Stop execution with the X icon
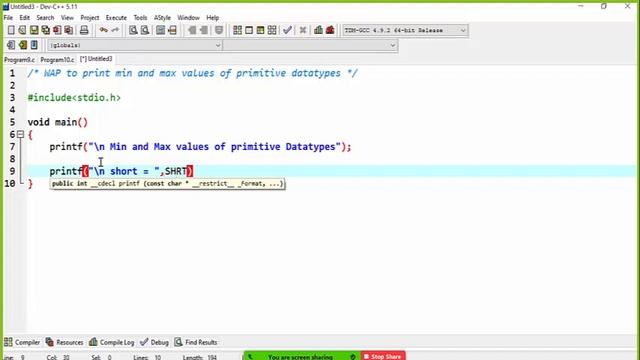The width and height of the screenshot is (640, 360). [x=303, y=30]
